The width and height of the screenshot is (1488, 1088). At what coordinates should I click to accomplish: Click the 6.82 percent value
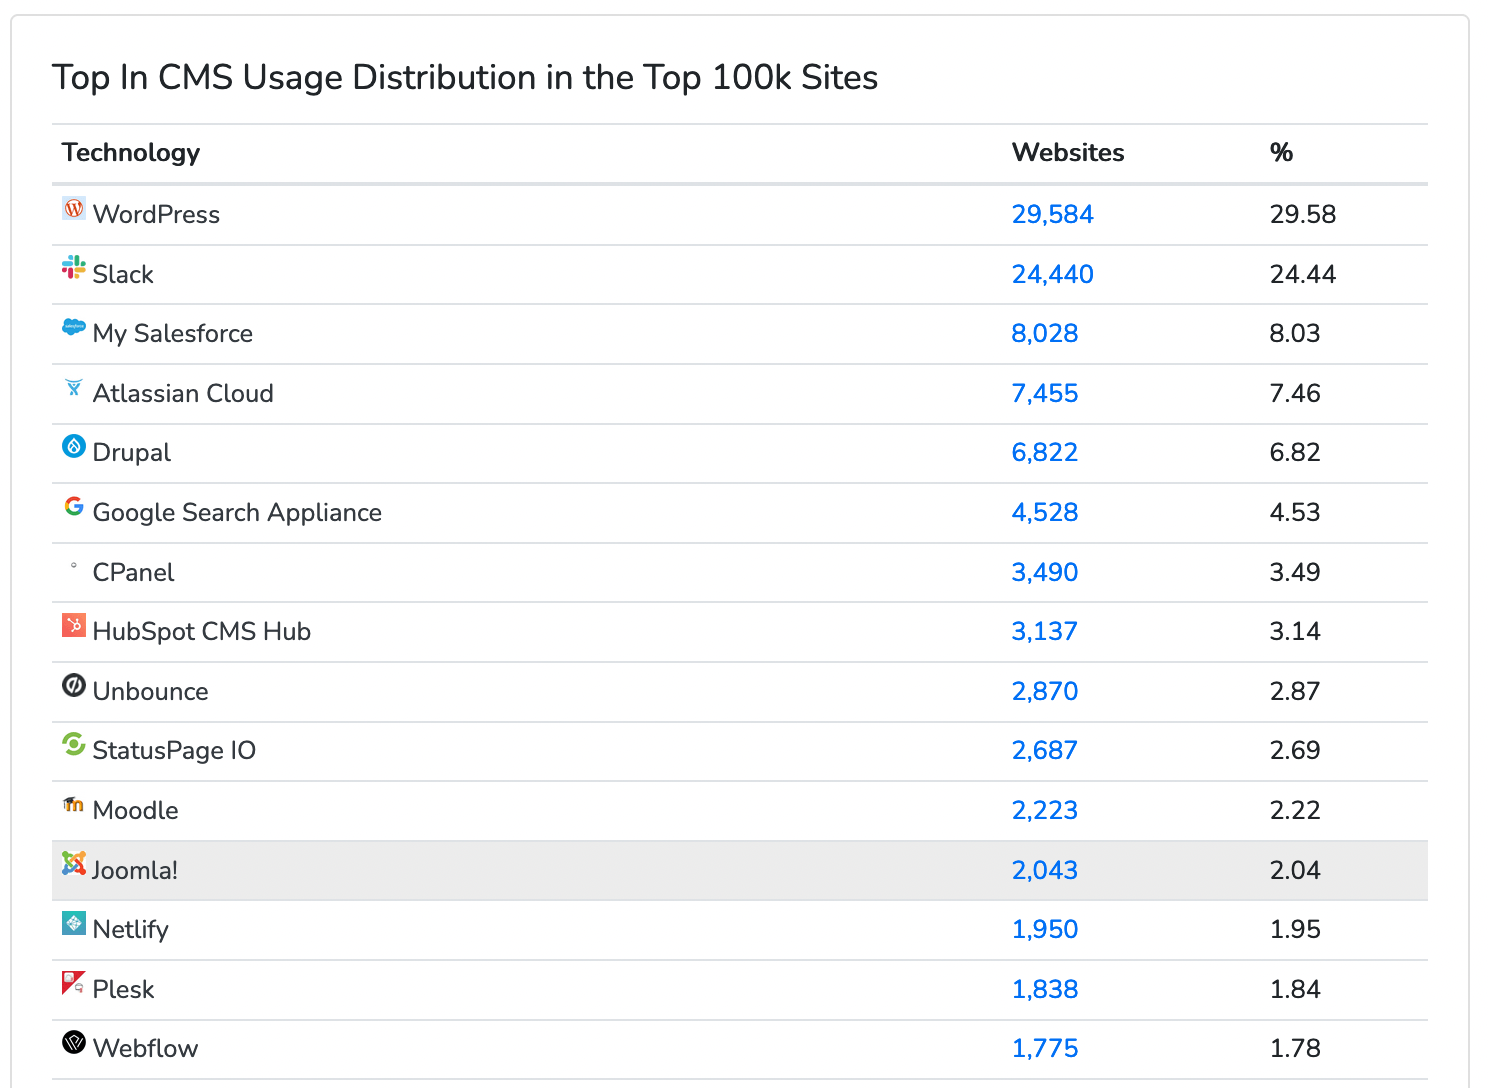[x=1295, y=452]
